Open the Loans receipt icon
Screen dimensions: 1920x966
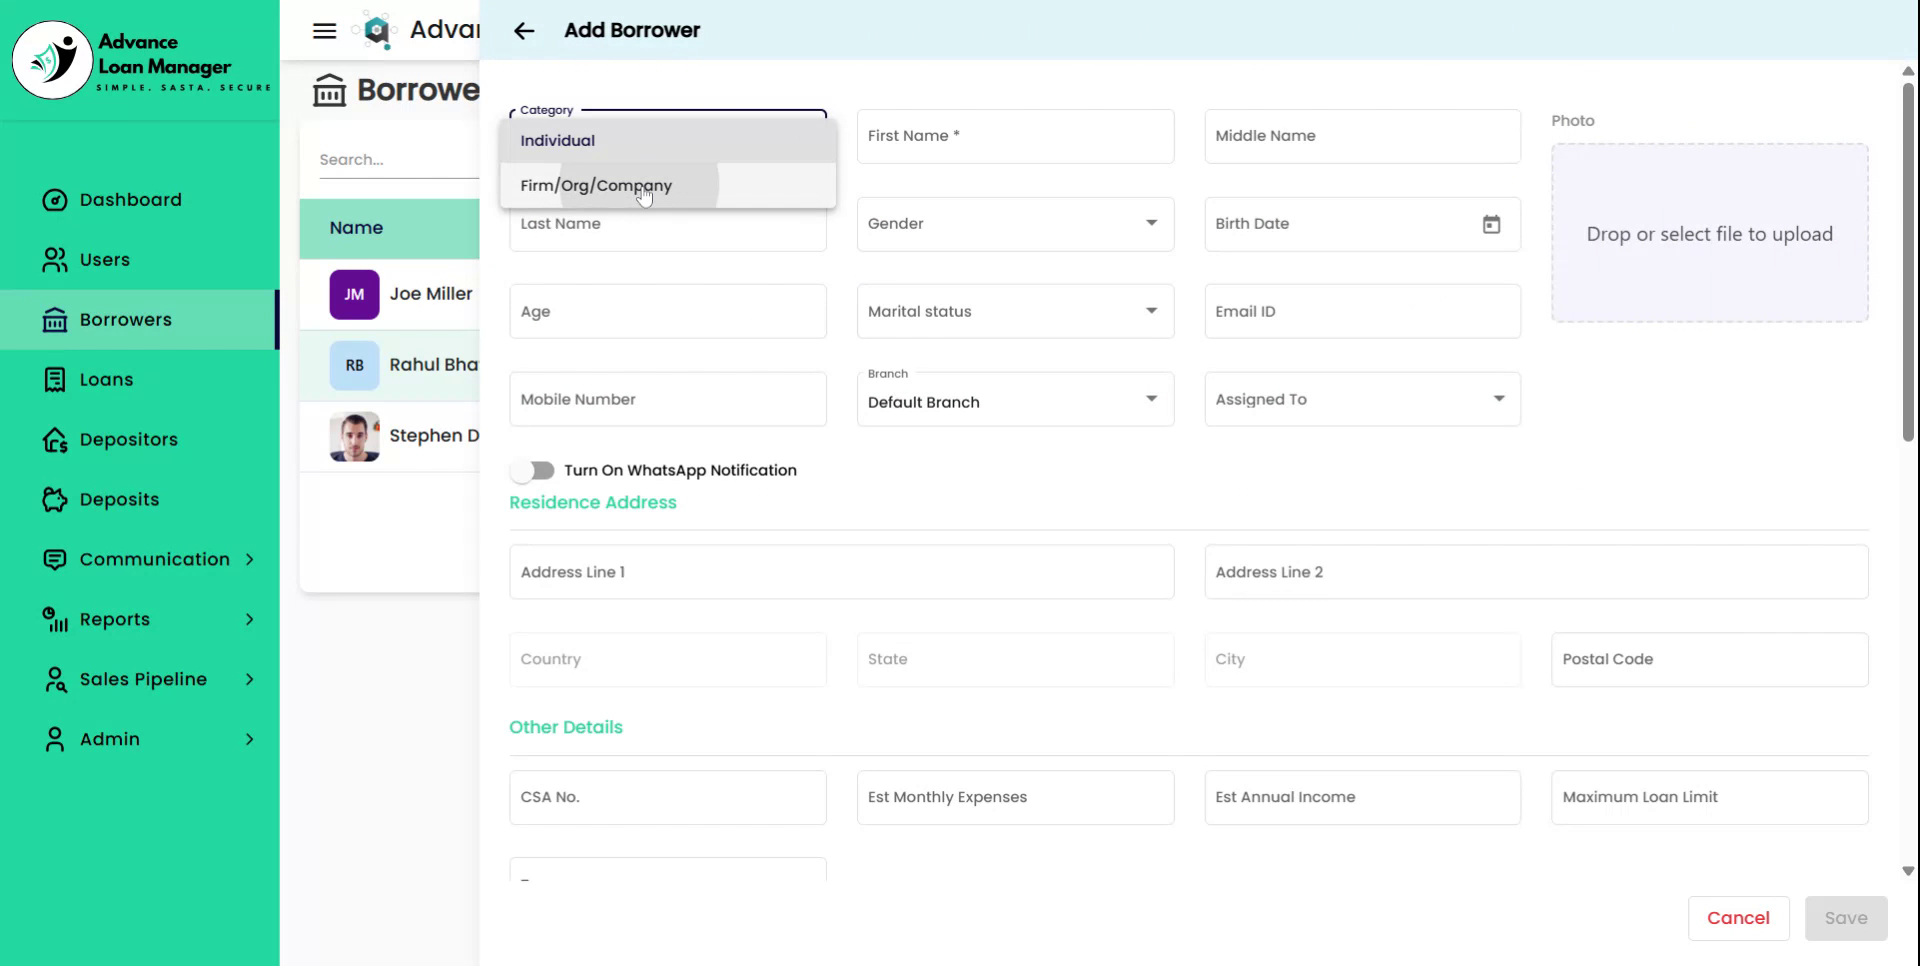click(x=55, y=379)
